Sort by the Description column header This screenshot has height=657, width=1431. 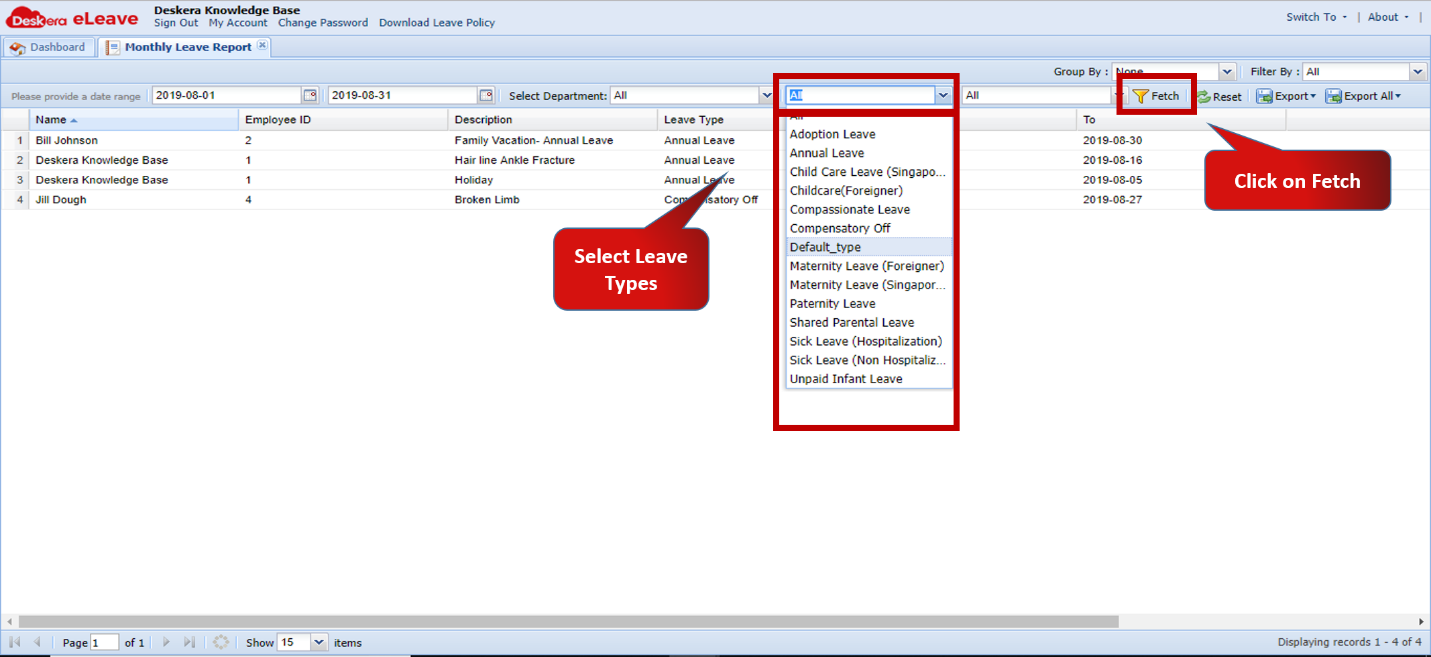coord(553,120)
